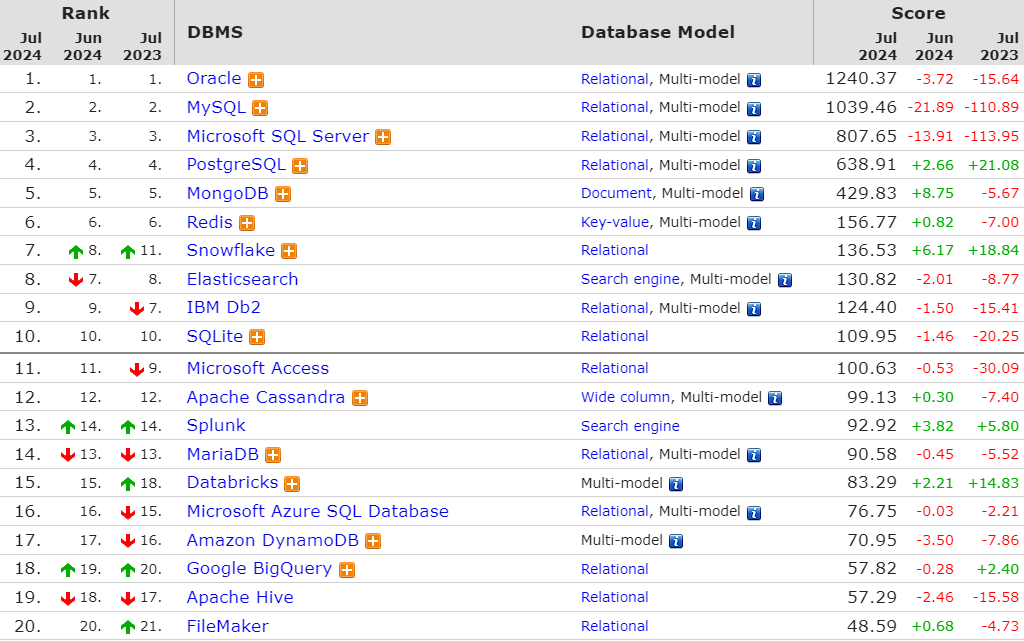Click the Relational link in Oracle's row
The height and width of the screenshot is (641, 1024).
pyautogui.click(x=615, y=80)
